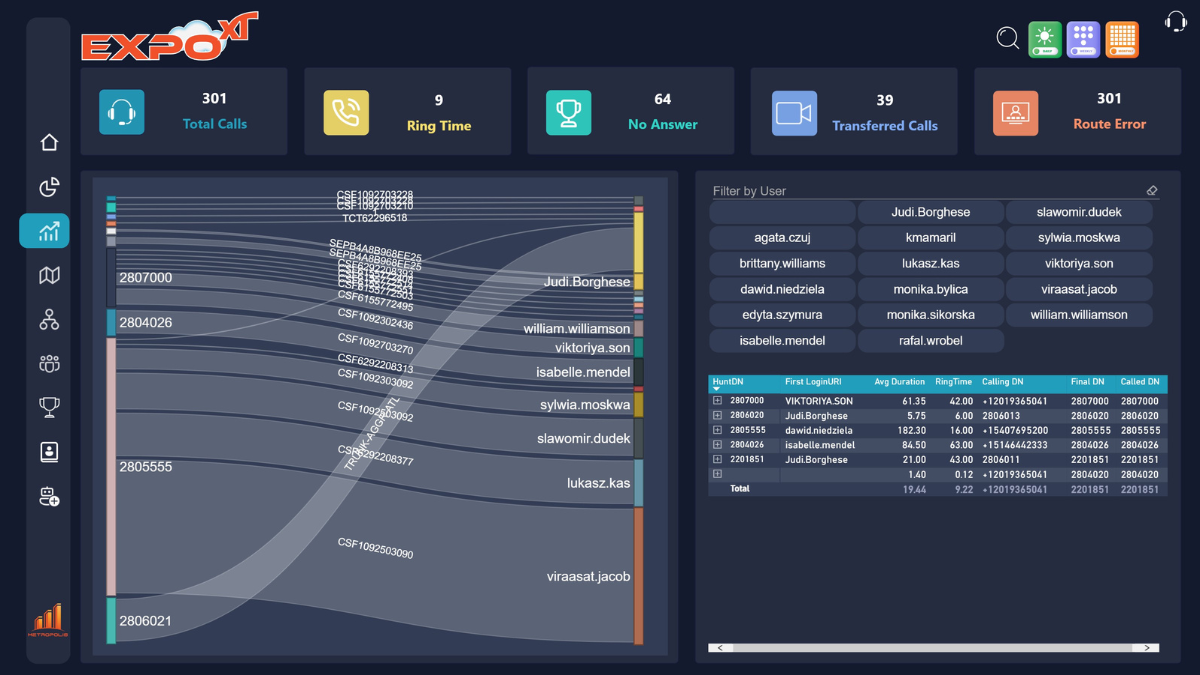
Task: Open the hierarchy tree icon in sidebar
Action: [x=49, y=320]
